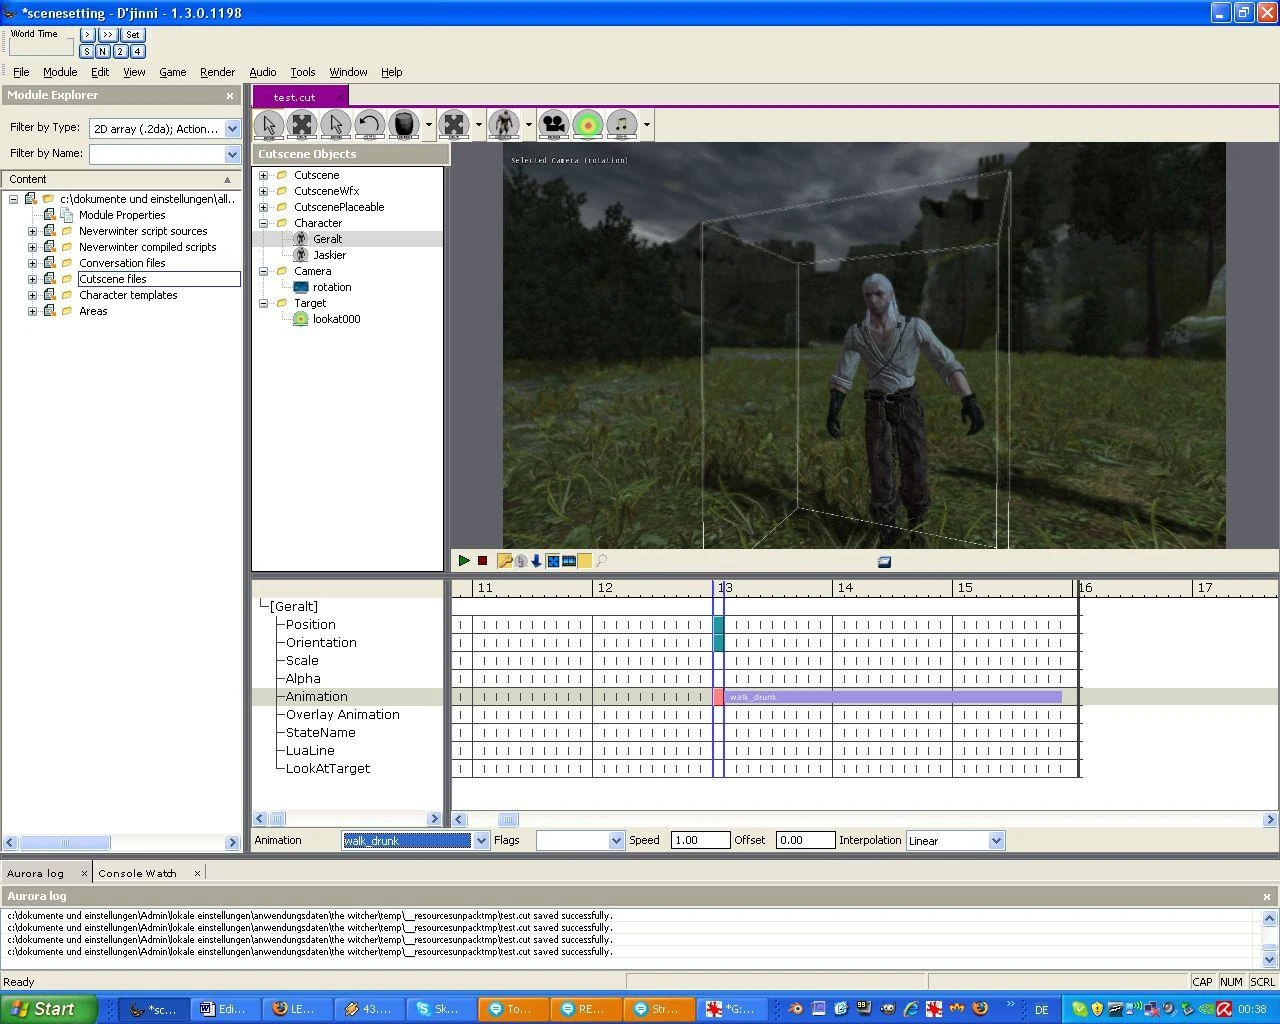Click the walk_drunk animation bar in timeline
The height and width of the screenshot is (1024, 1280).
(894, 697)
